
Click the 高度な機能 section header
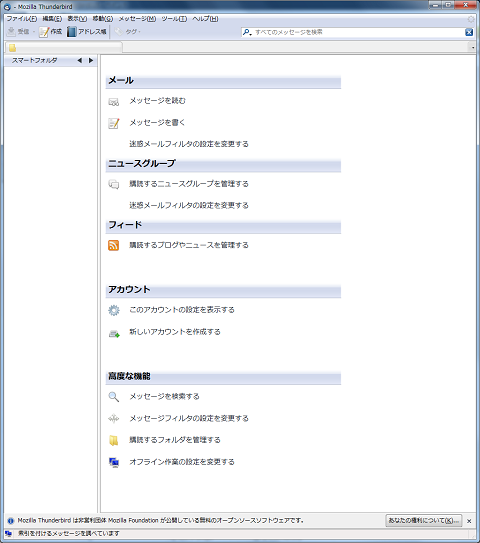[x=223, y=377]
